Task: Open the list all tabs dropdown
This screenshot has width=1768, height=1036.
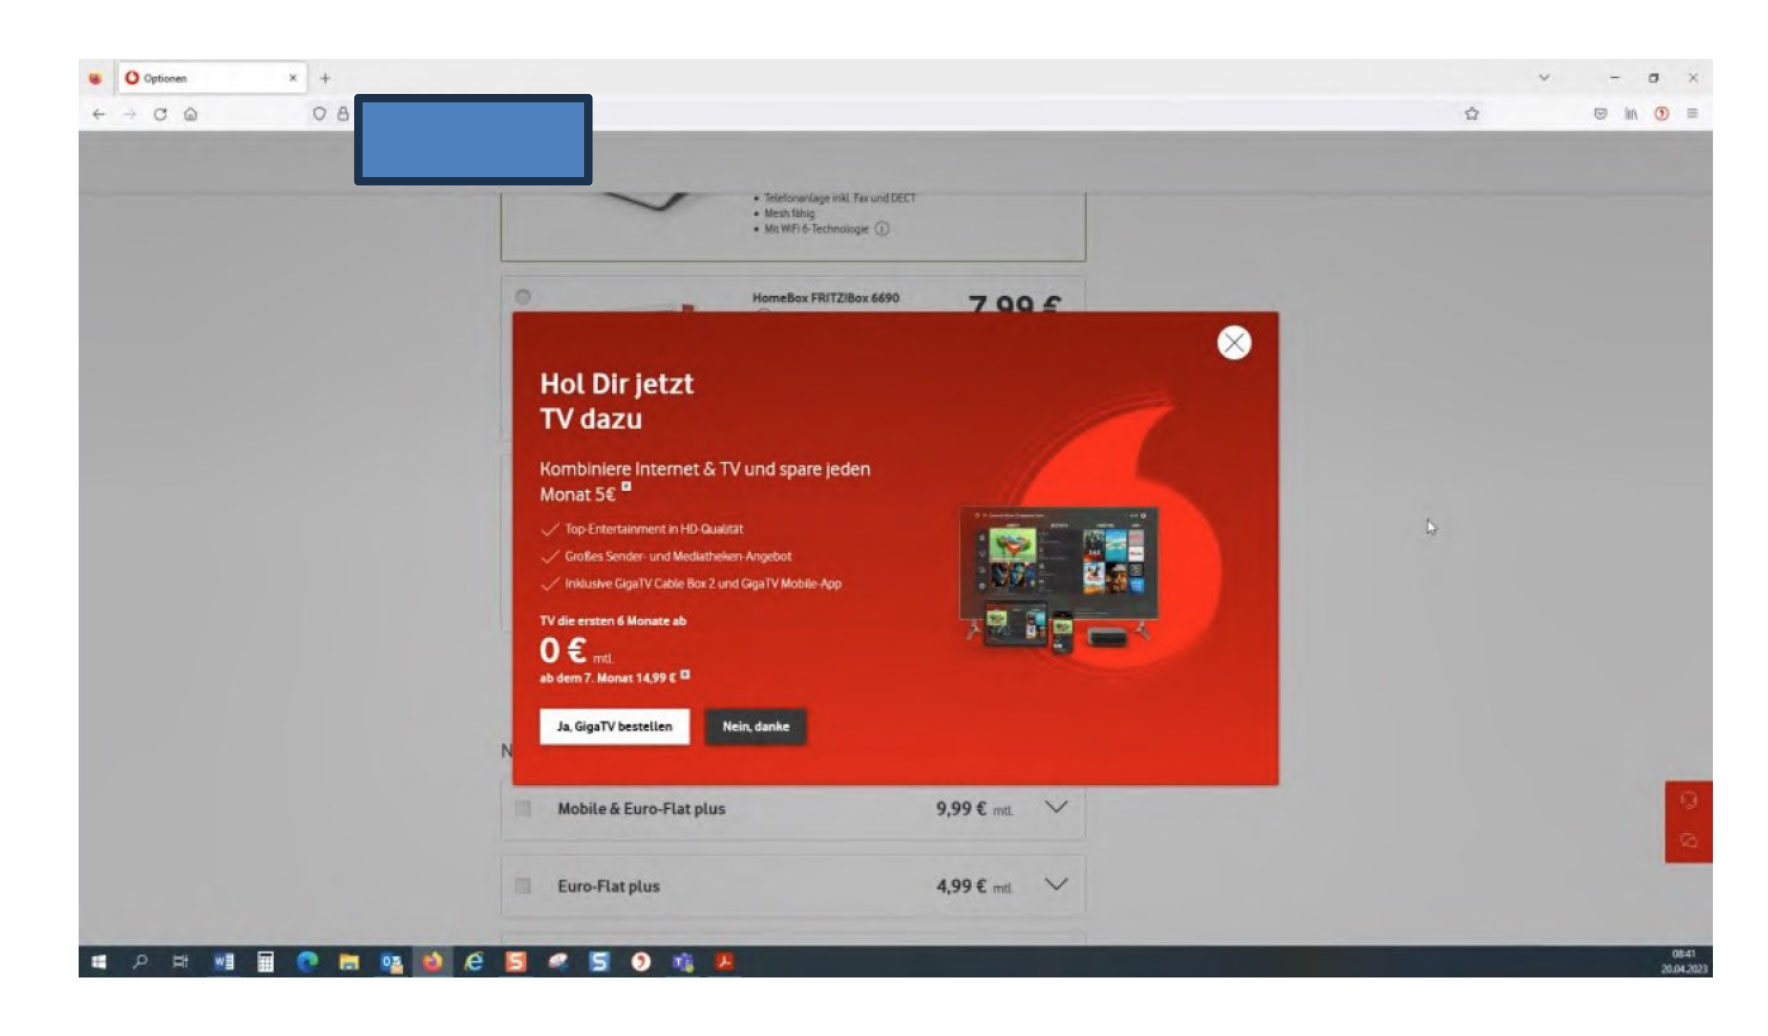Action: click(1544, 78)
